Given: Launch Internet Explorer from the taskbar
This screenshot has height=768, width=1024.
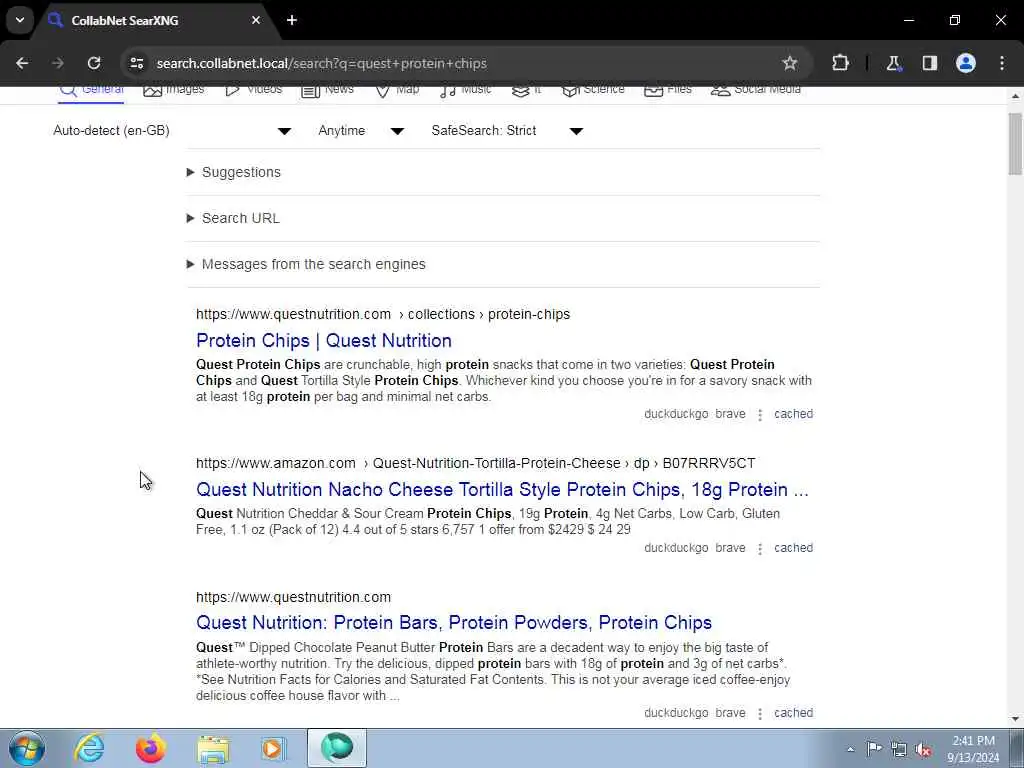Looking at the screenshot, I should [x=89, y=748].
